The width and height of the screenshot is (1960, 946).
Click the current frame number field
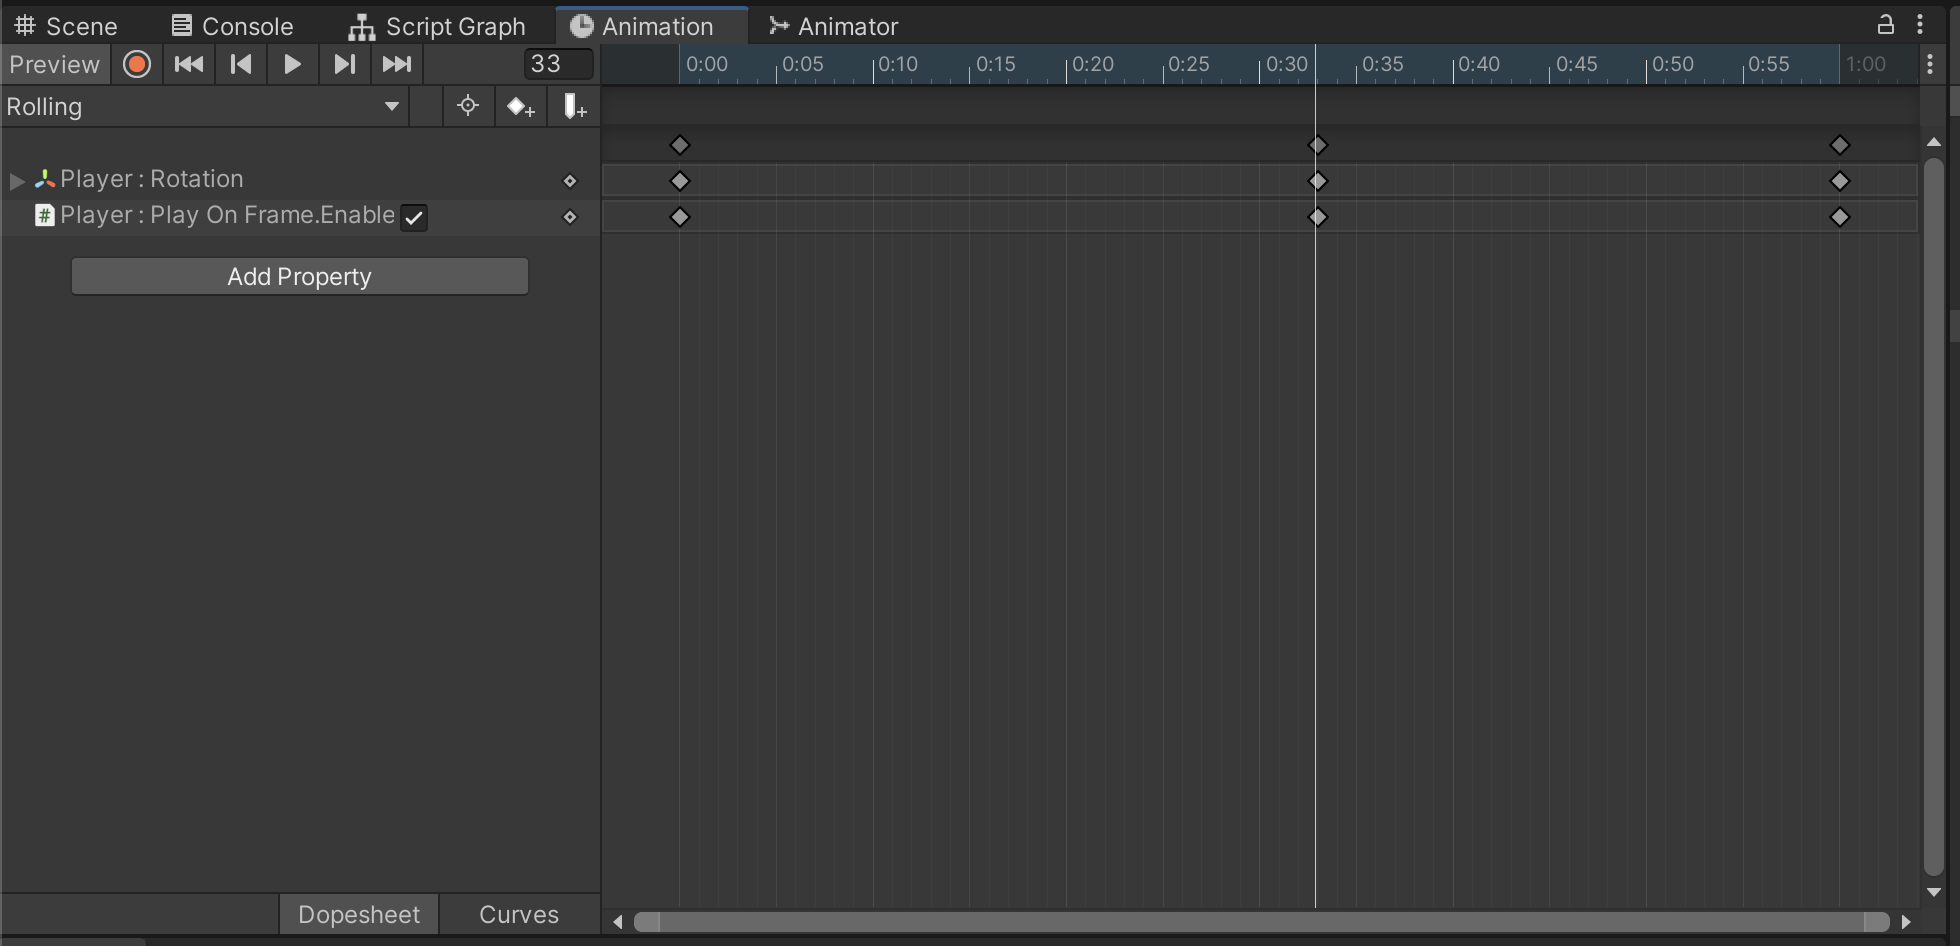pyautogui.click(x=558, y=64)
